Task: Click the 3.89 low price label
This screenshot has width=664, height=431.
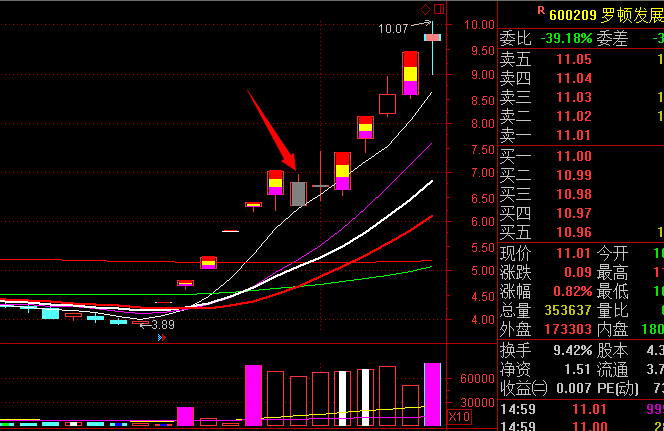Action: [x=163, y=325]
